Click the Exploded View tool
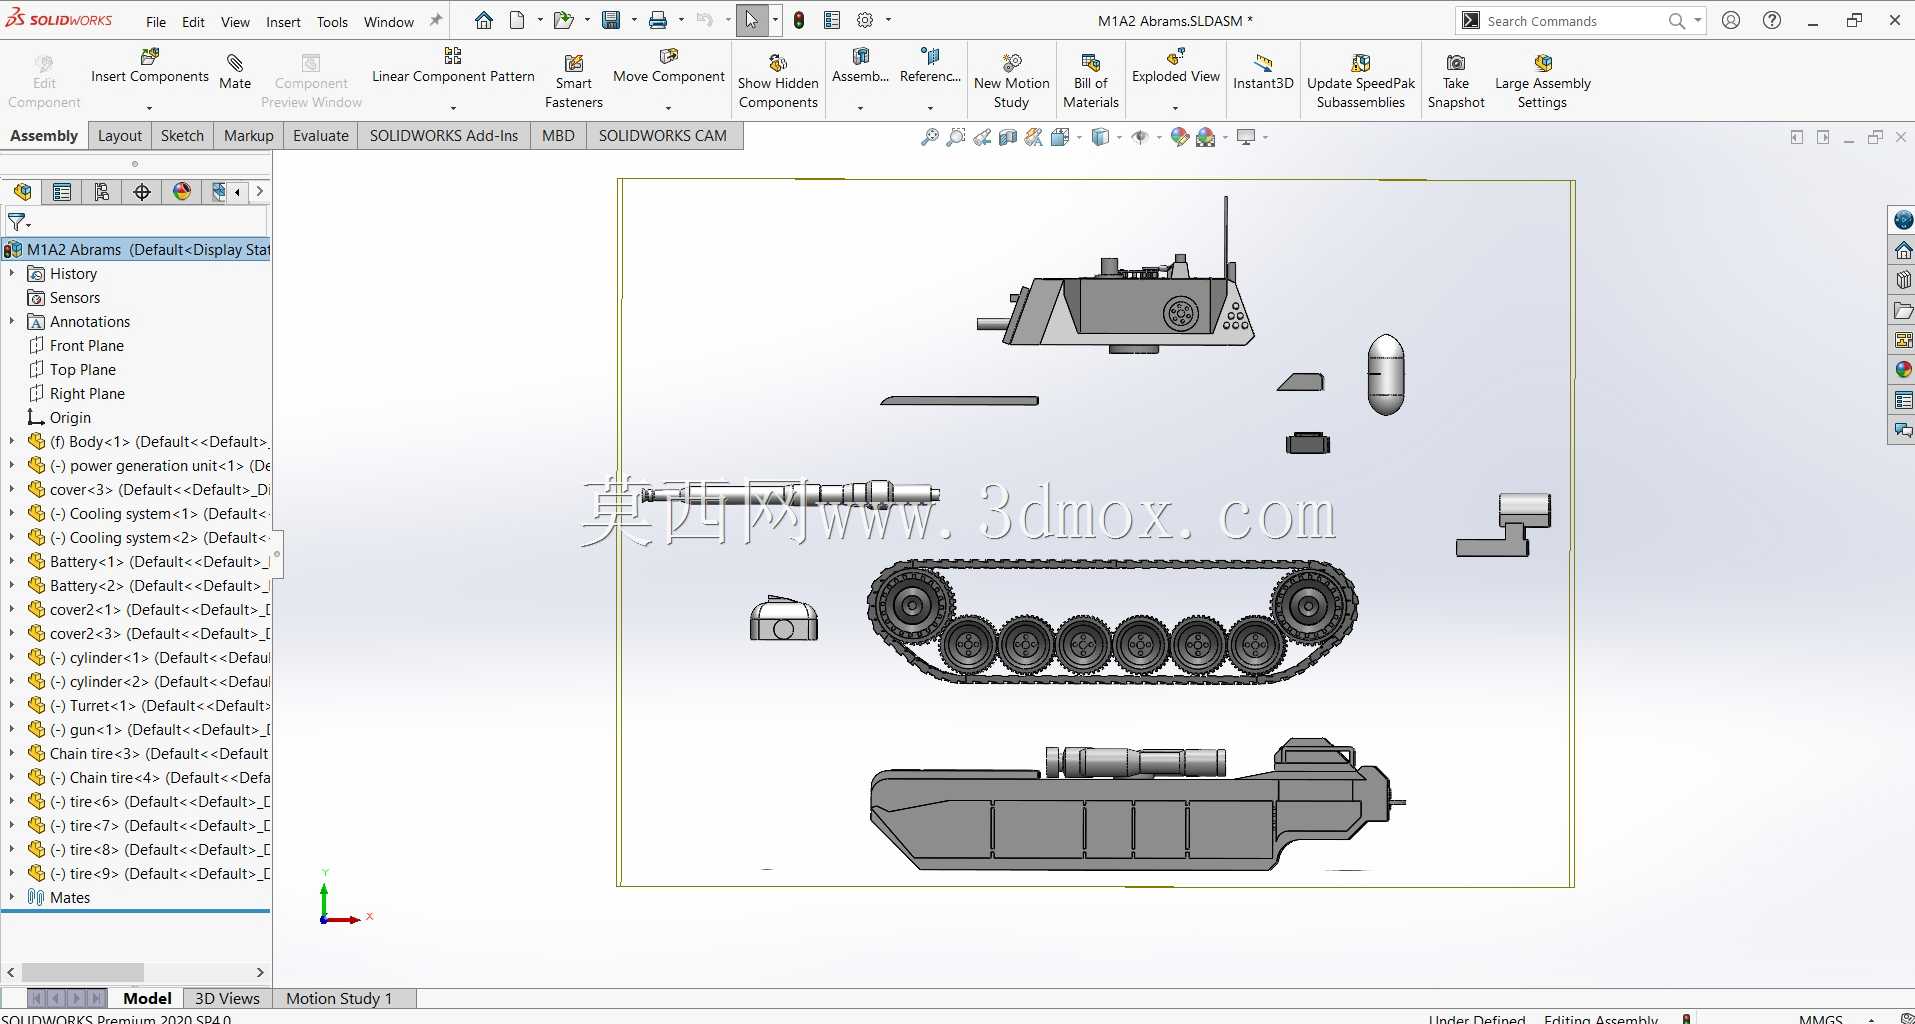Screen dimensions: 1915x1024 [x=1176, y=66]
